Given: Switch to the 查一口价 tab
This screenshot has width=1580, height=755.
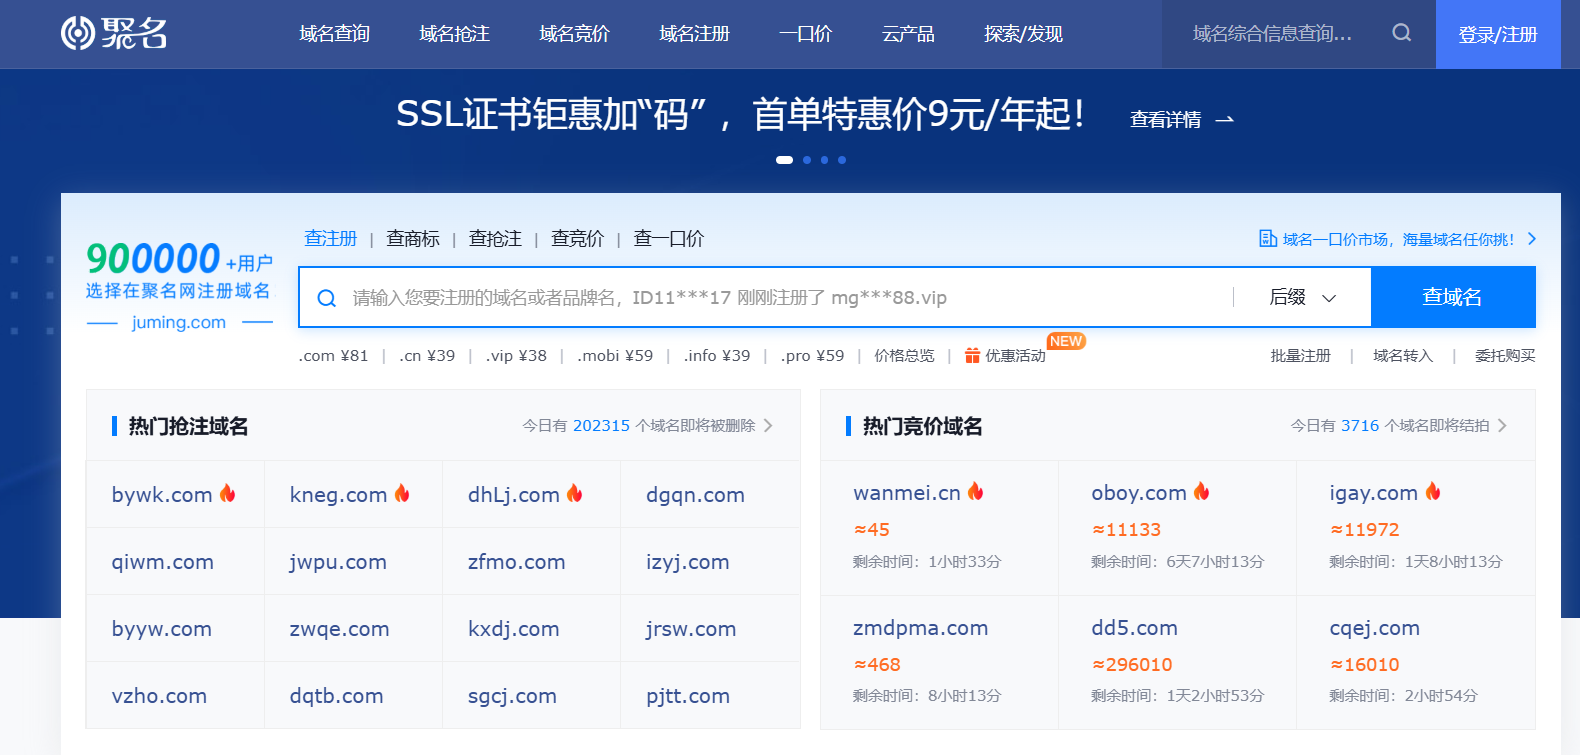Looking at the screenshot, I should [x=668, y=238].
